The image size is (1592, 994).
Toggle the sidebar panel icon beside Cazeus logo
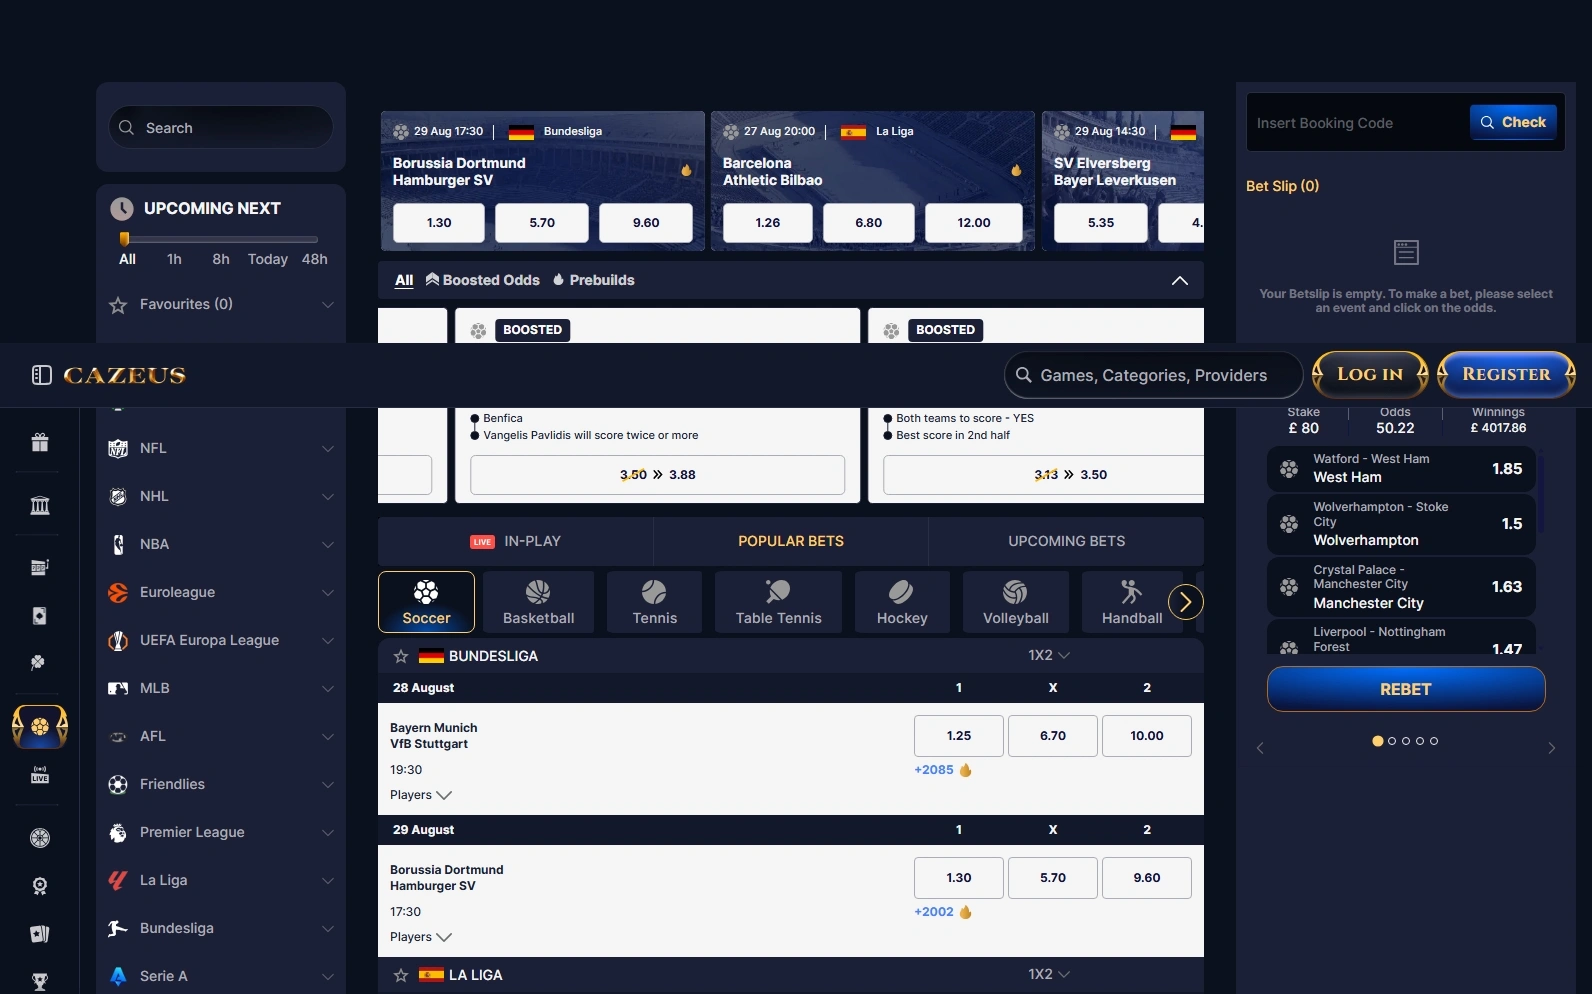pyautogui.click(x=41, y=375)
